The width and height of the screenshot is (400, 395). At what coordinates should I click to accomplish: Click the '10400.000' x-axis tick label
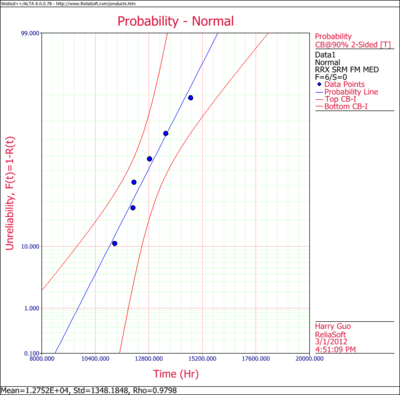click(x=95, y=359)
